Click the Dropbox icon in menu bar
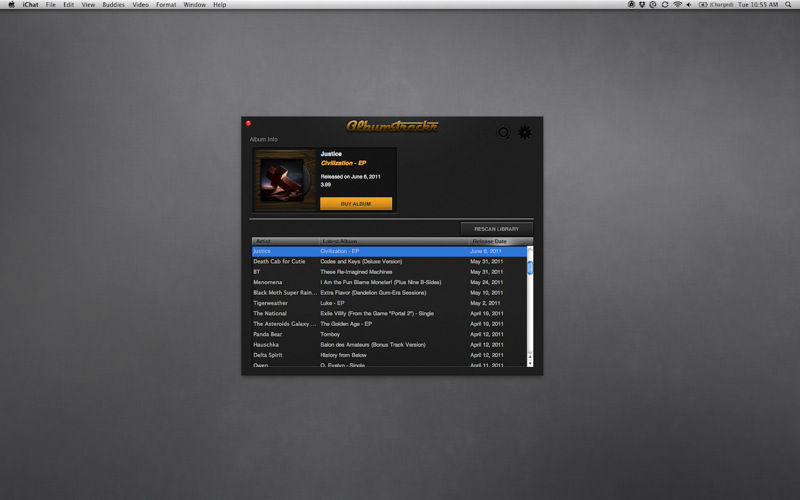 point(642,5)
